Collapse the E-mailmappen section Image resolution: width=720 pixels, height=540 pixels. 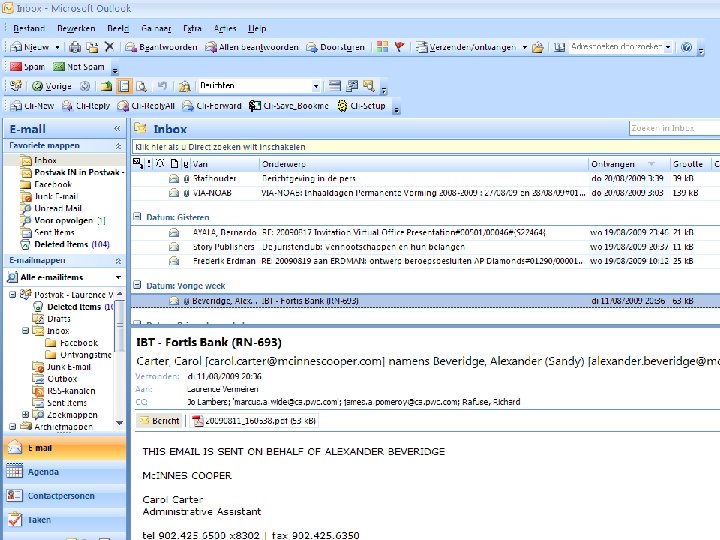coord(118,261)
